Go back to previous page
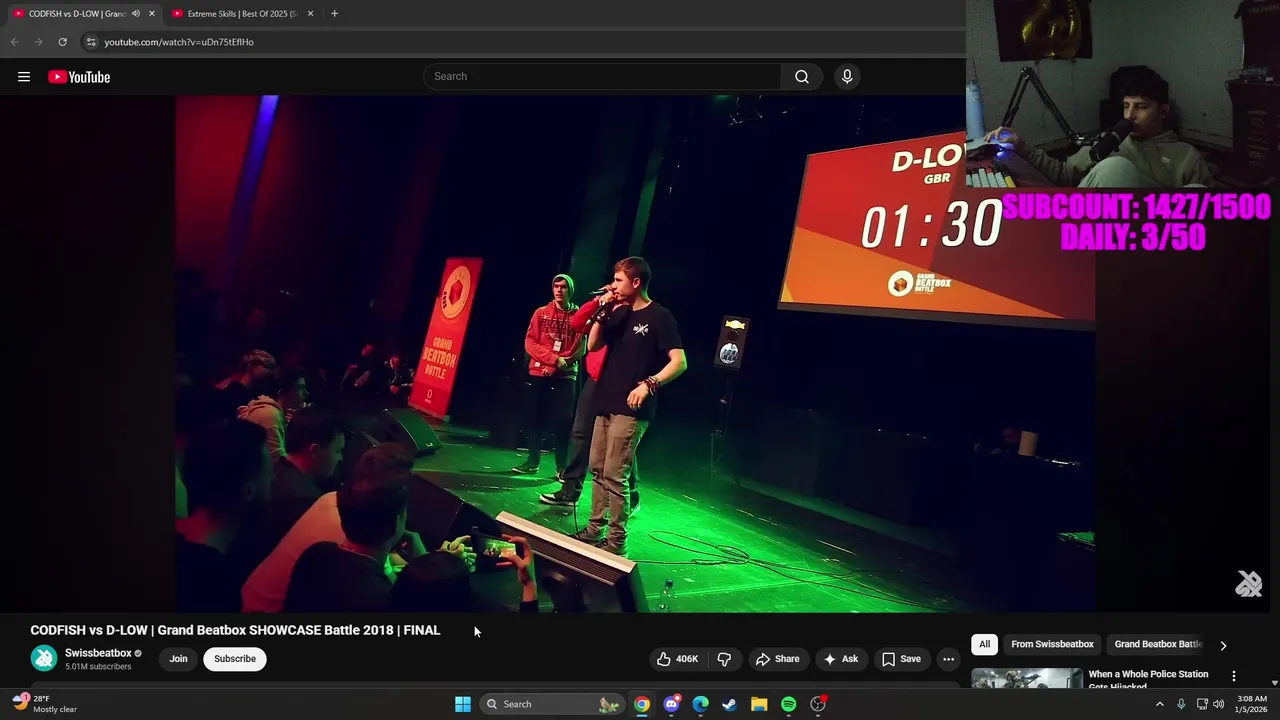 [x=14, y=42]
